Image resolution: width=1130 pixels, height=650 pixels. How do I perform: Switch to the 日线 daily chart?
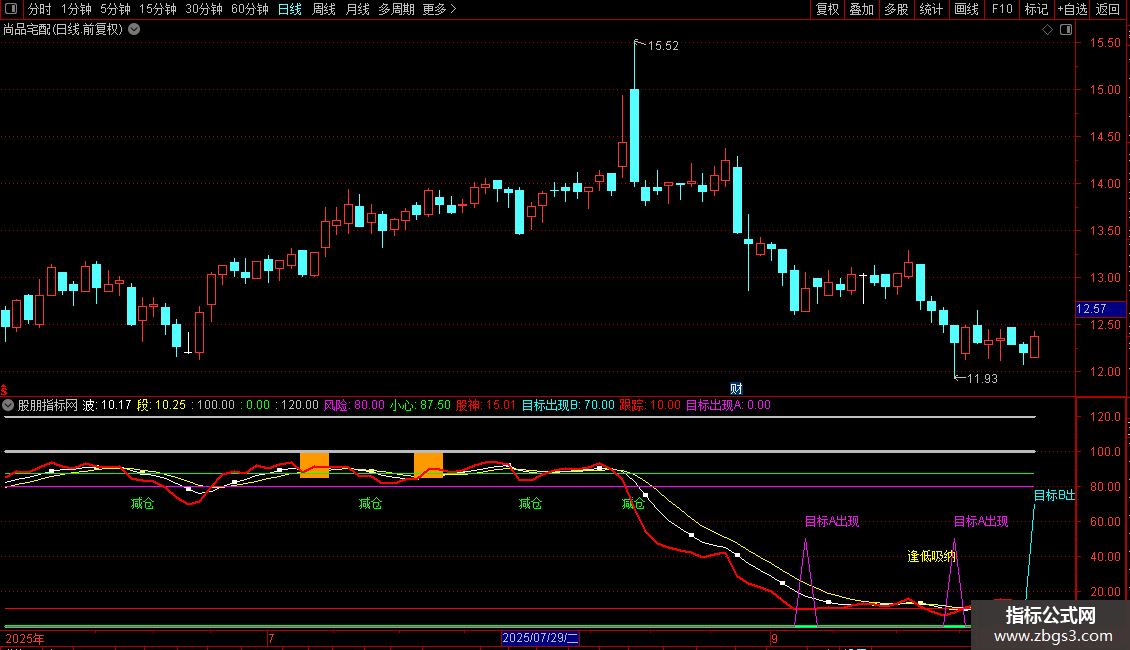point(290,9)
